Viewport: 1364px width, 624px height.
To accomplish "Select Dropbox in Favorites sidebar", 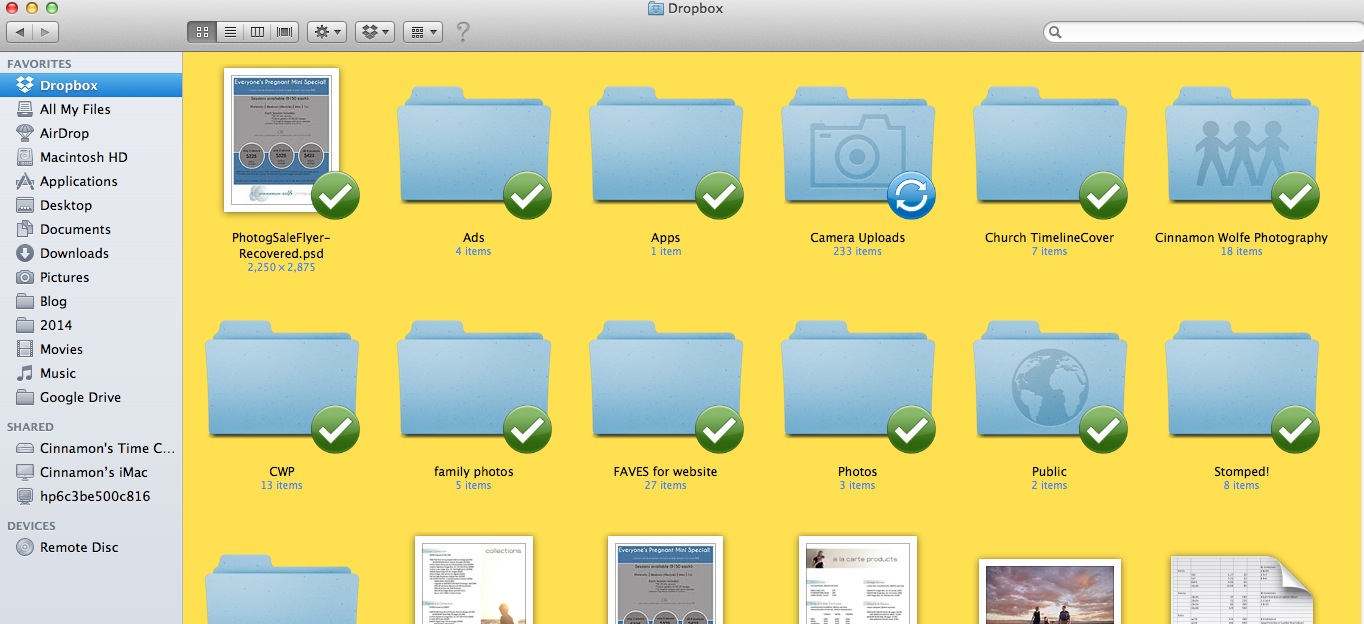I will (91, 85).
